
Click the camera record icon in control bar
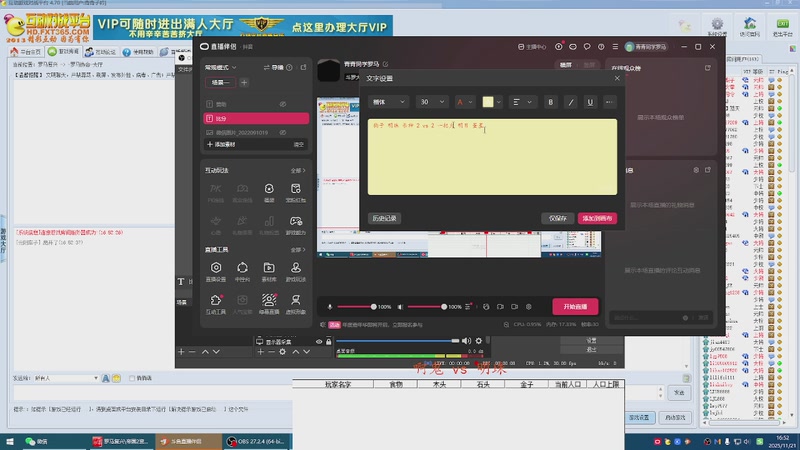514,307
